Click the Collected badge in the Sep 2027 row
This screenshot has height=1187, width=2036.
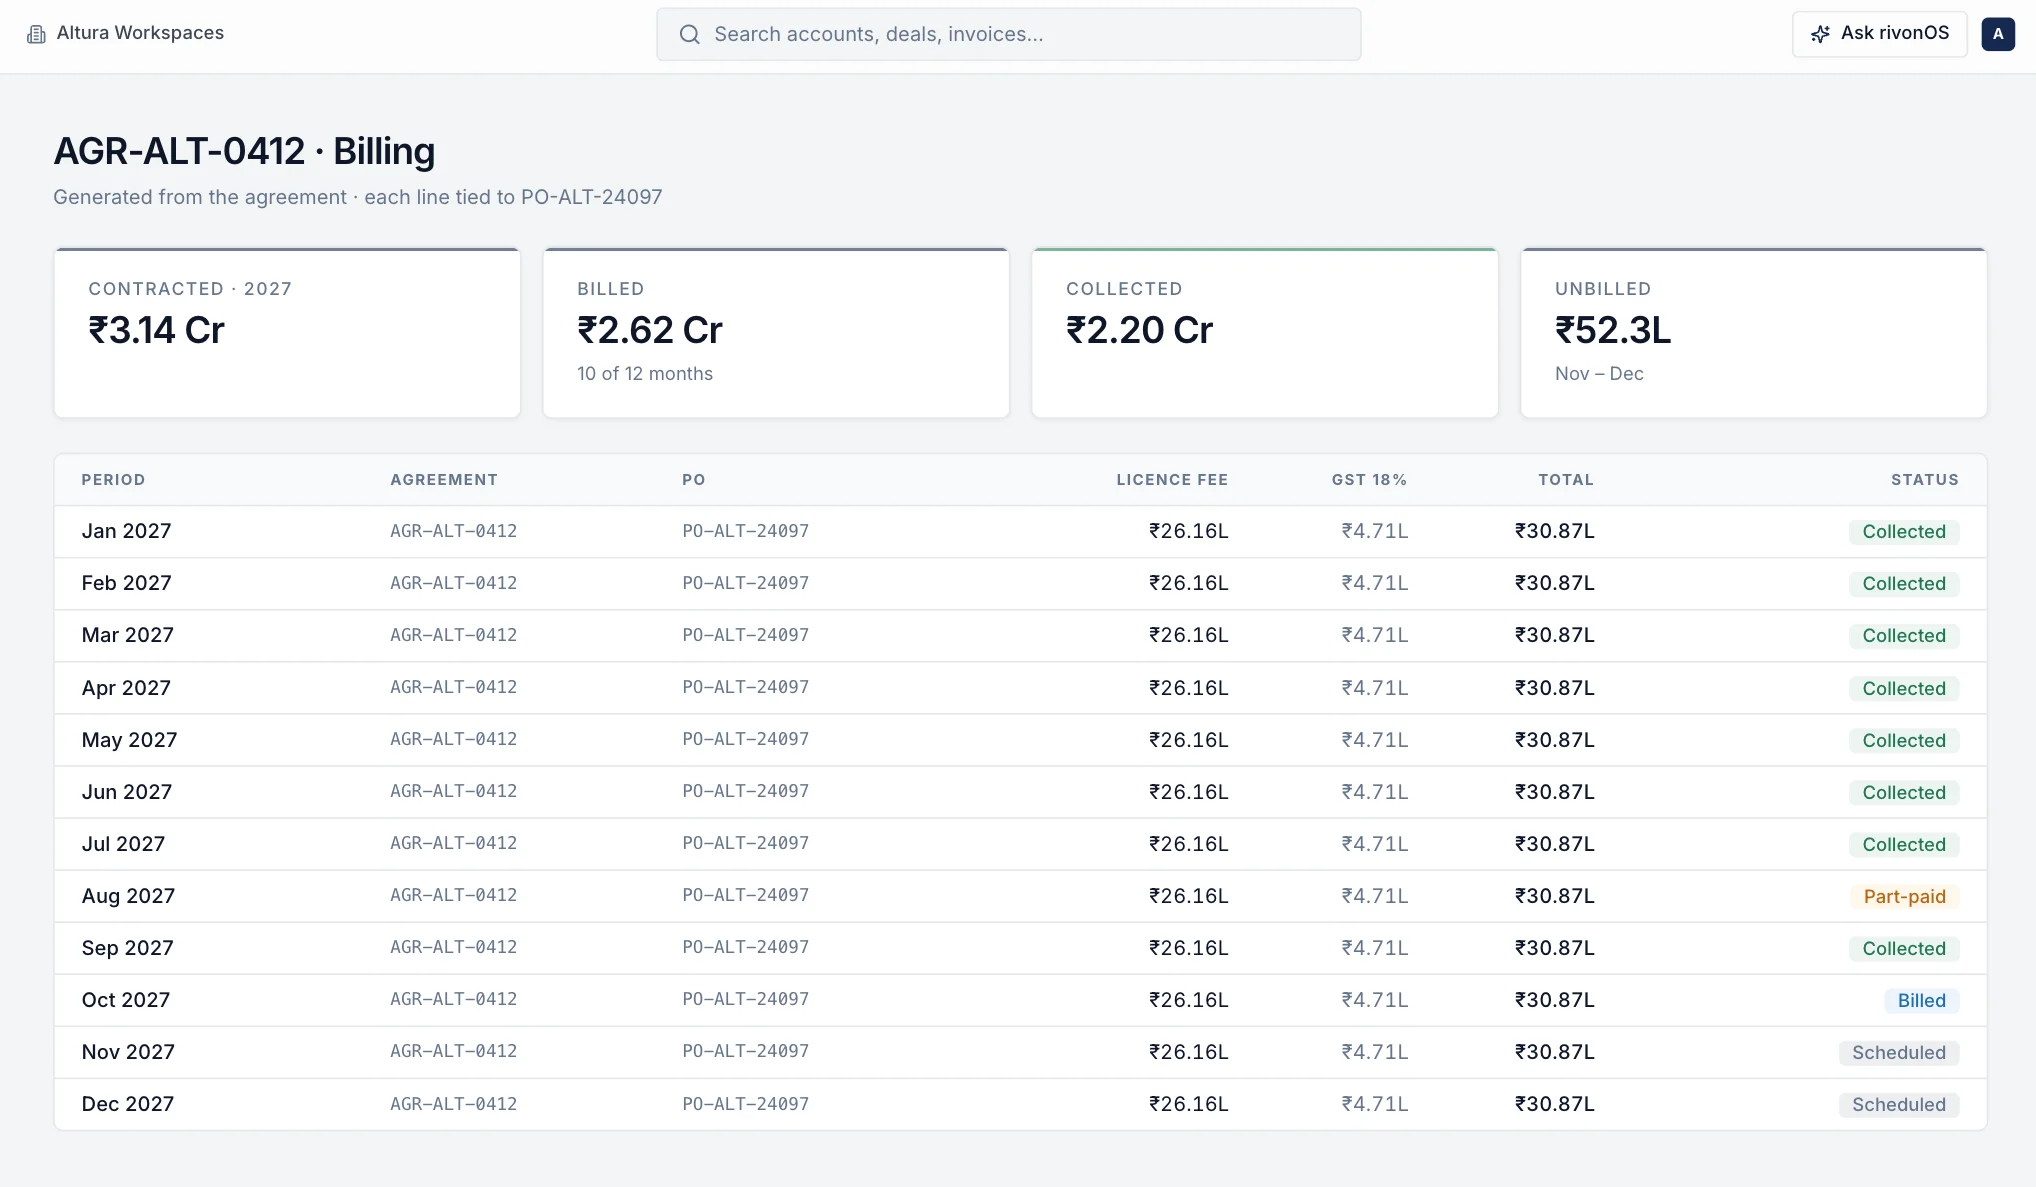(x=1903, y=949)
